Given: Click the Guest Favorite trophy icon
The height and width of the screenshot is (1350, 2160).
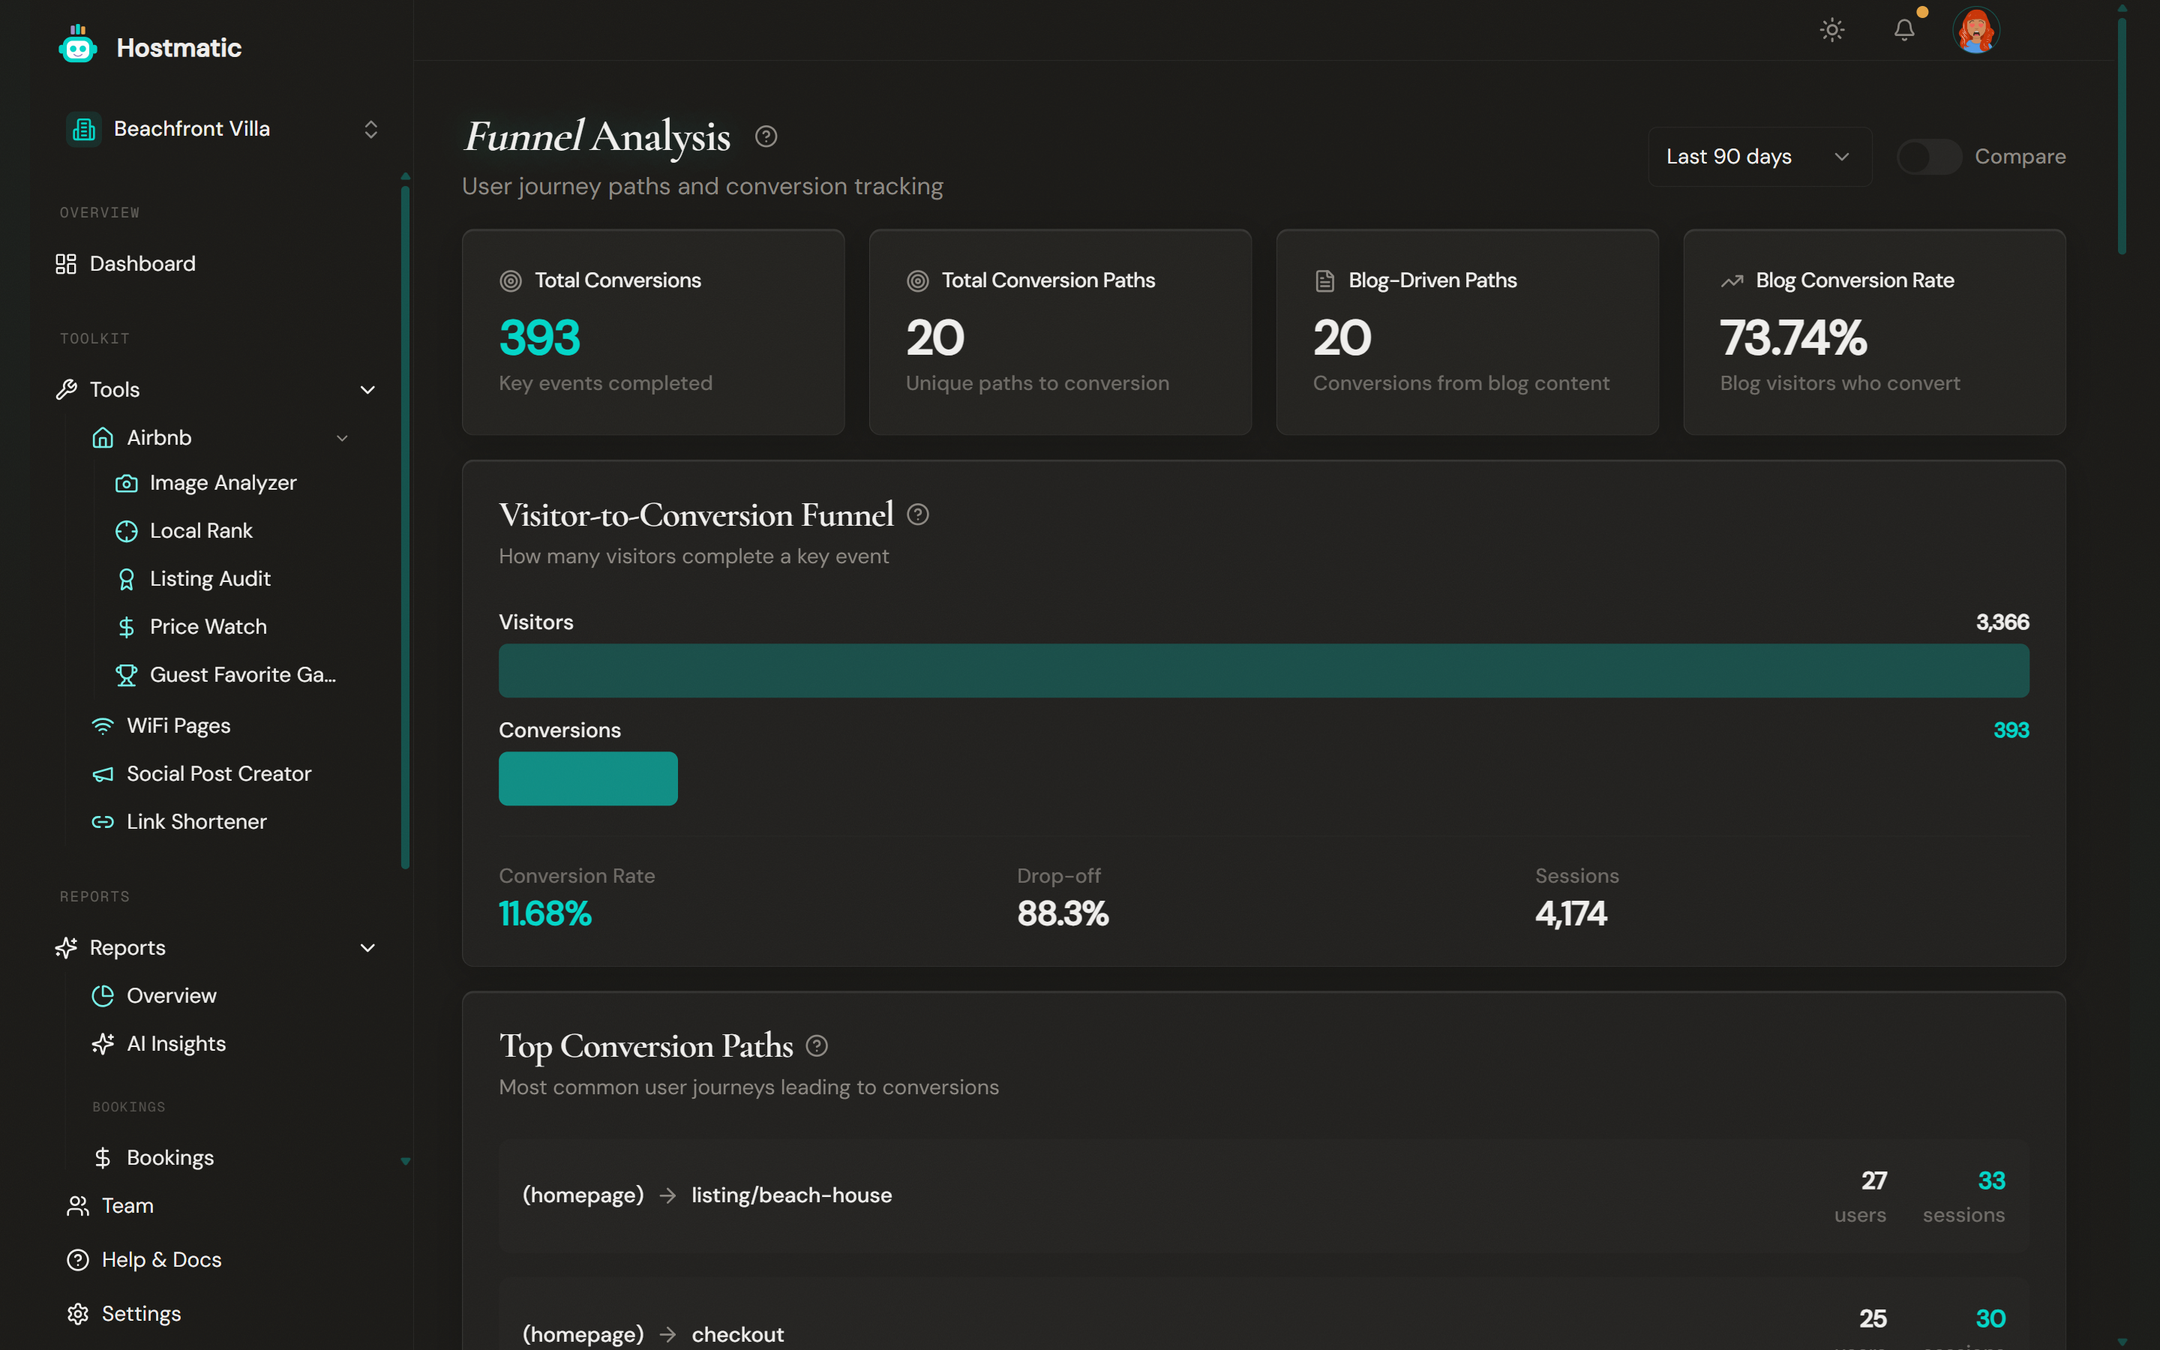Looking at the screenshot, I should tap(127, 675).
